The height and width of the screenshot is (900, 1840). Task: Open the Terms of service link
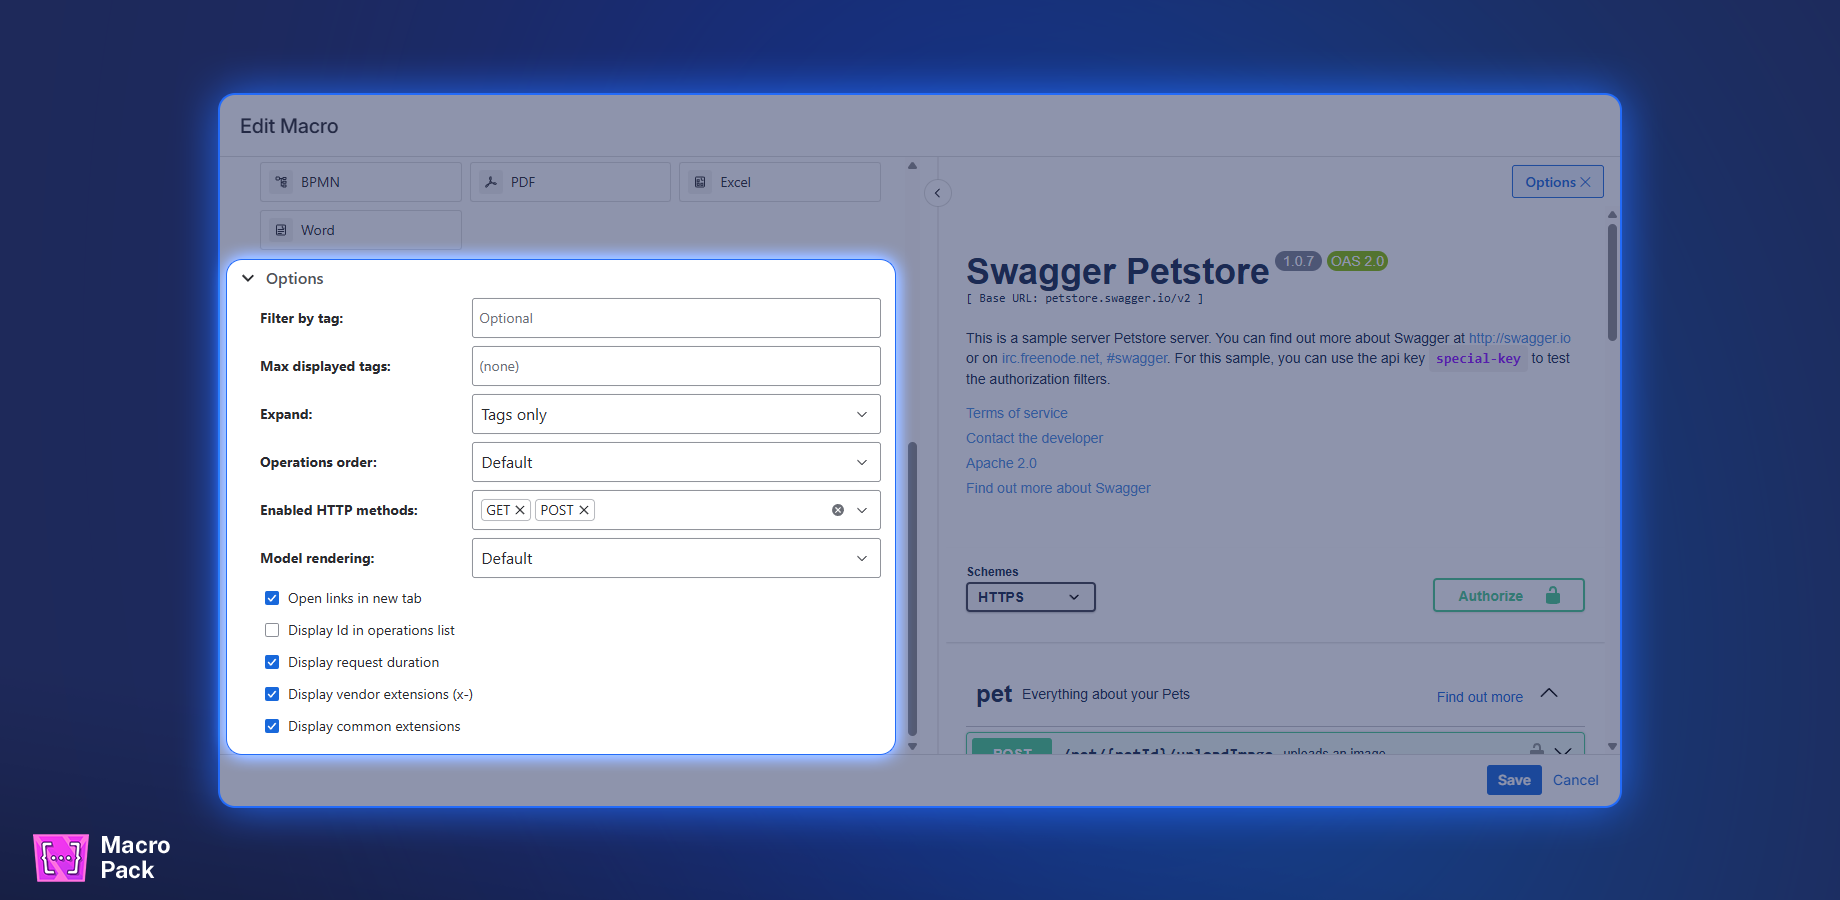tap(1017, 413)
